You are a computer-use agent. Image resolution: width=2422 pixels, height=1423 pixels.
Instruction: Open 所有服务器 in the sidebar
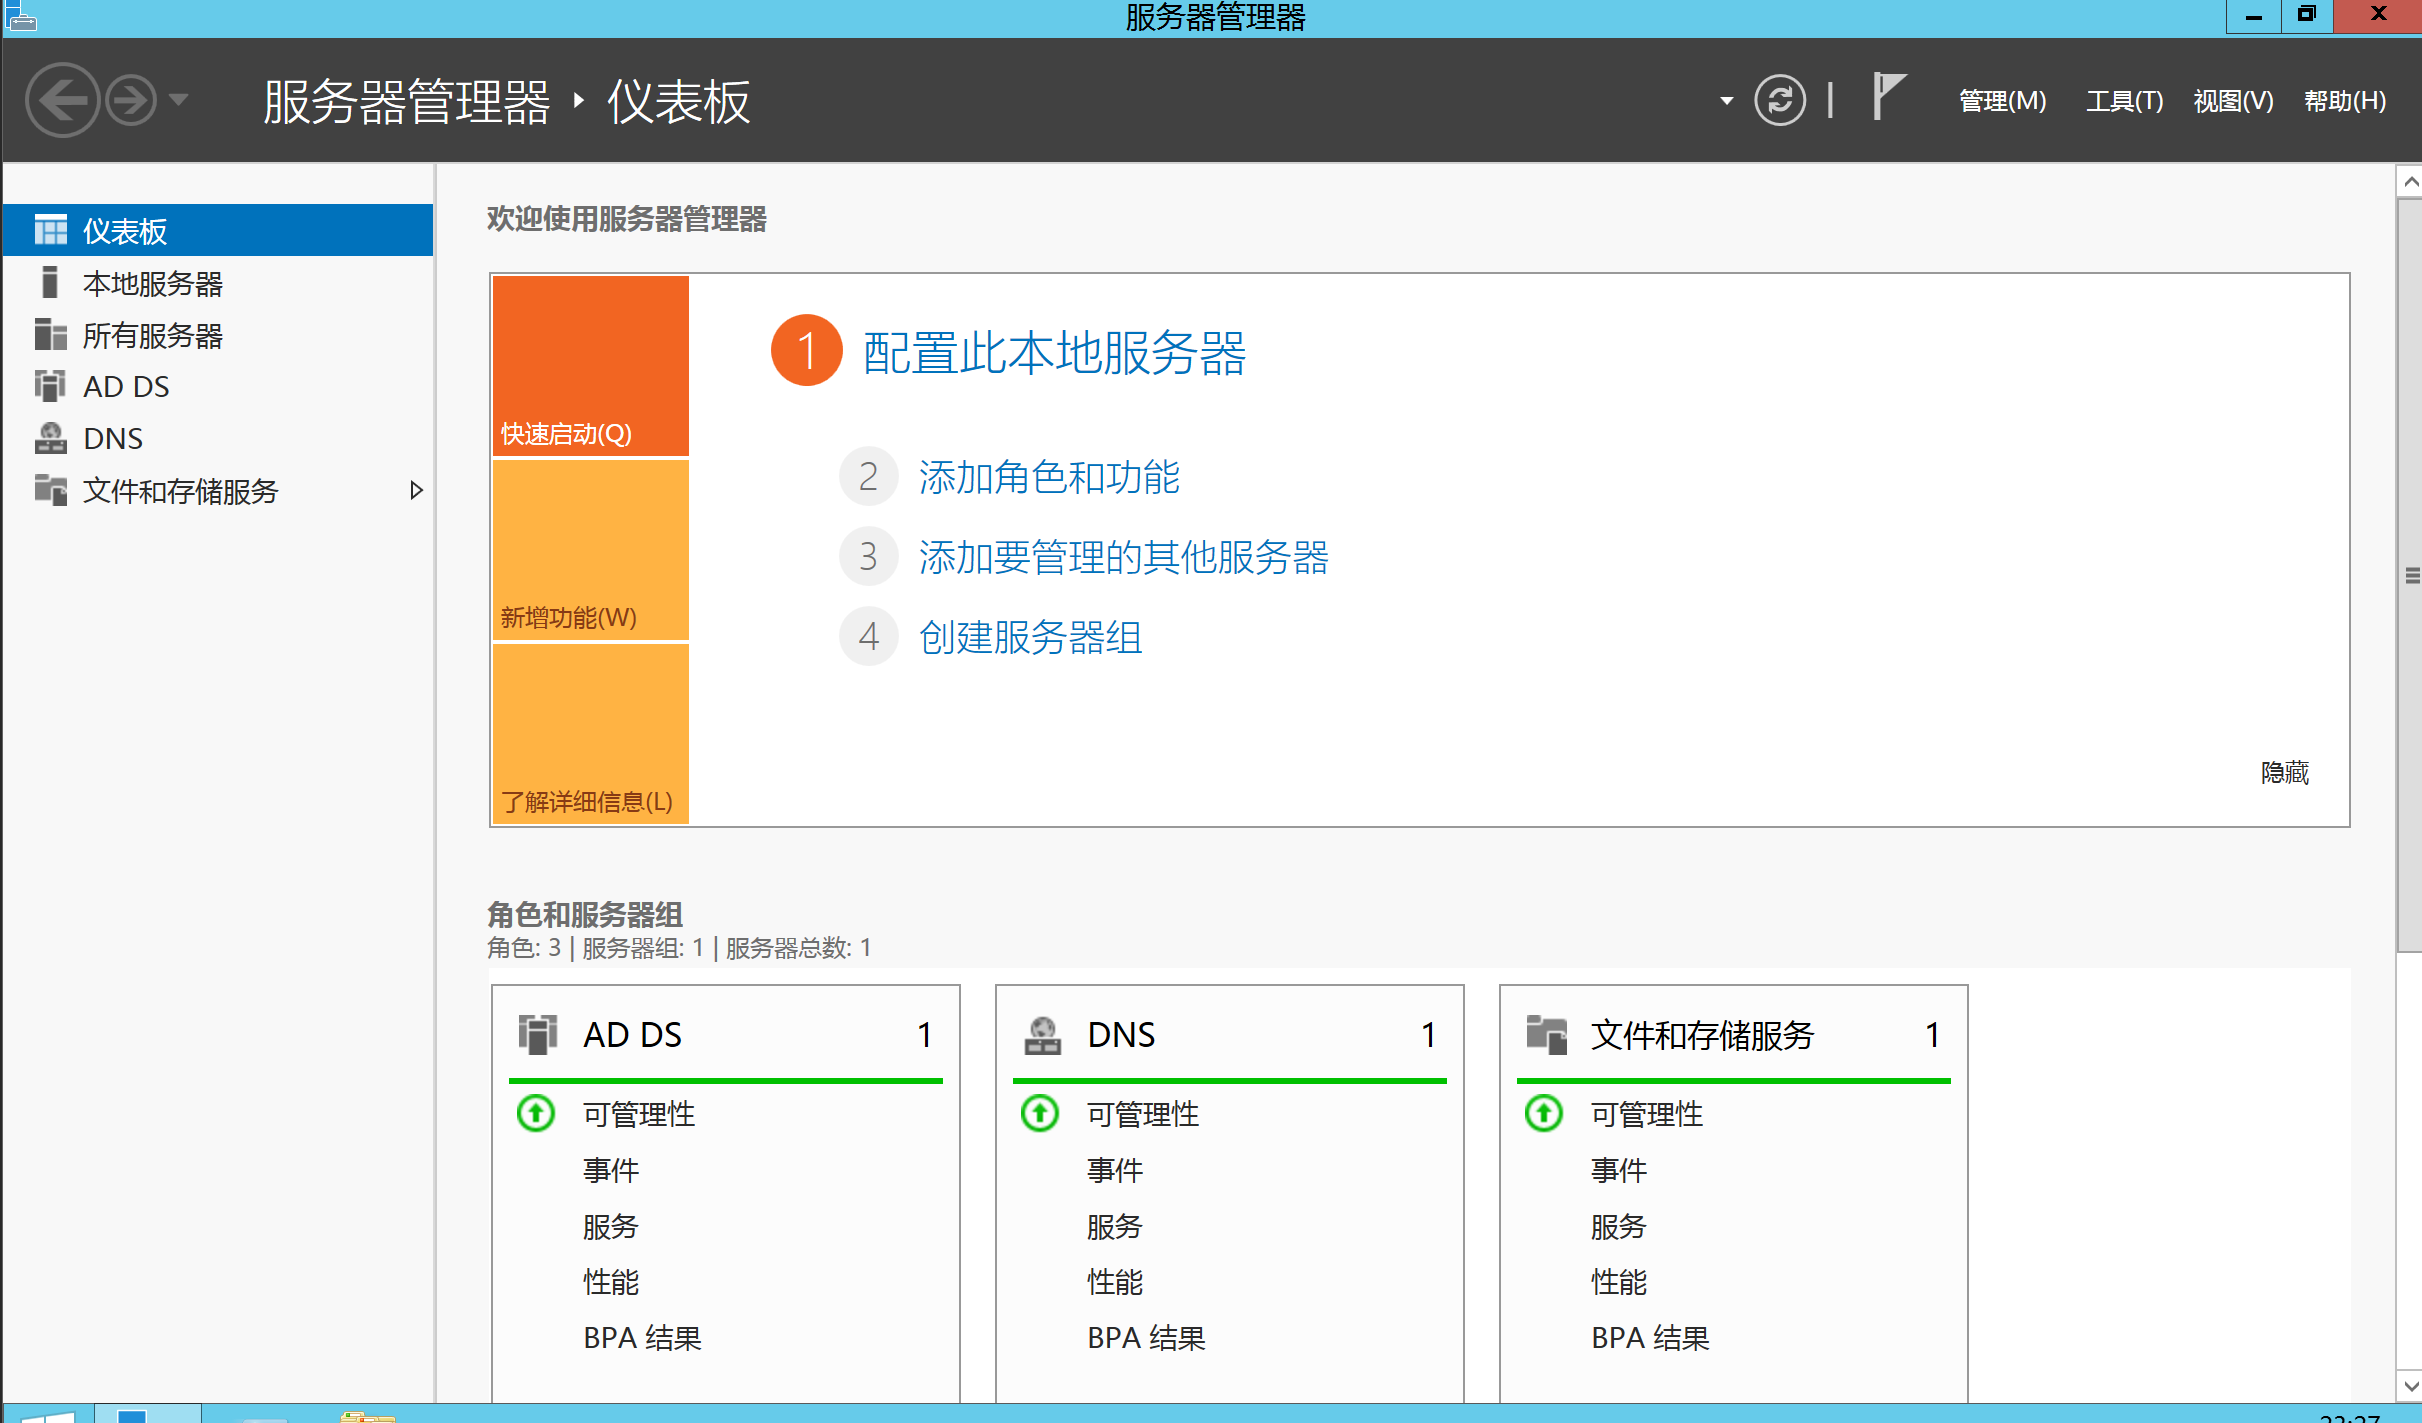[x=218, y=335]
